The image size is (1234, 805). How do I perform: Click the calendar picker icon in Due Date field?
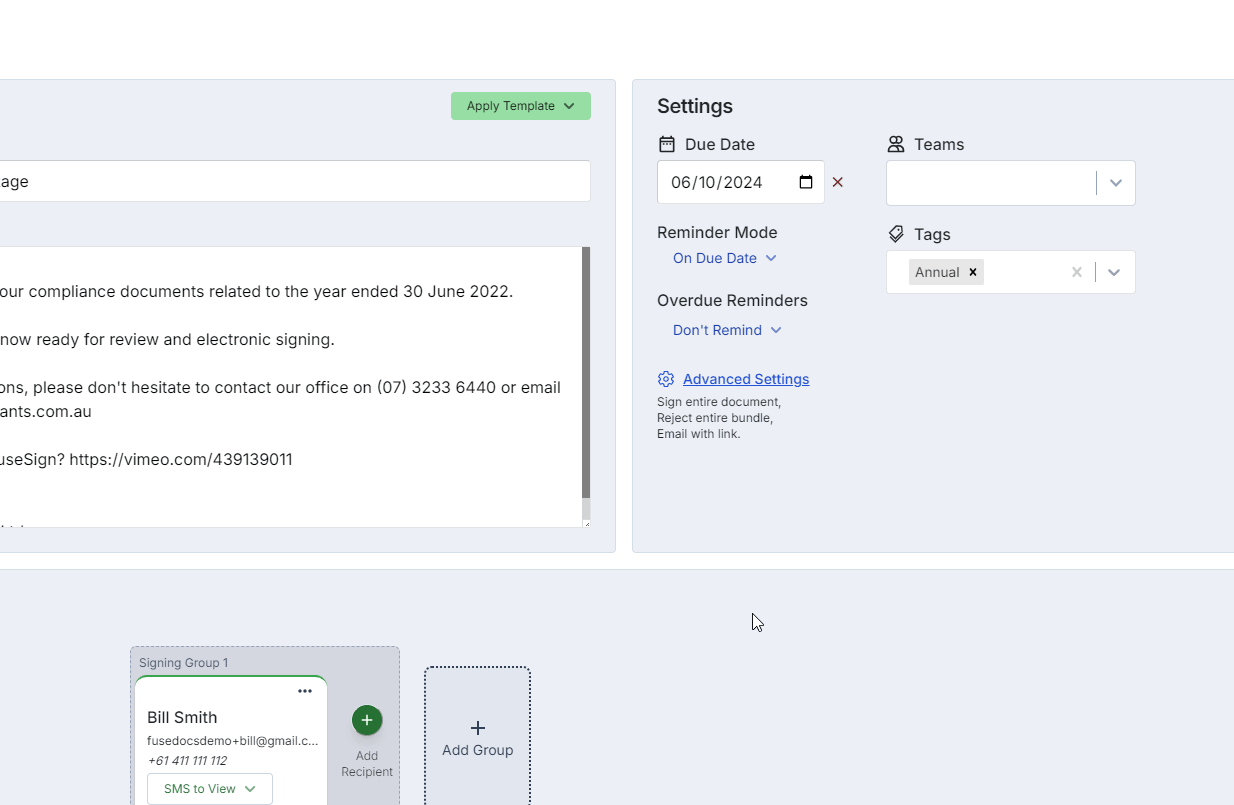[x=806, y=182]
